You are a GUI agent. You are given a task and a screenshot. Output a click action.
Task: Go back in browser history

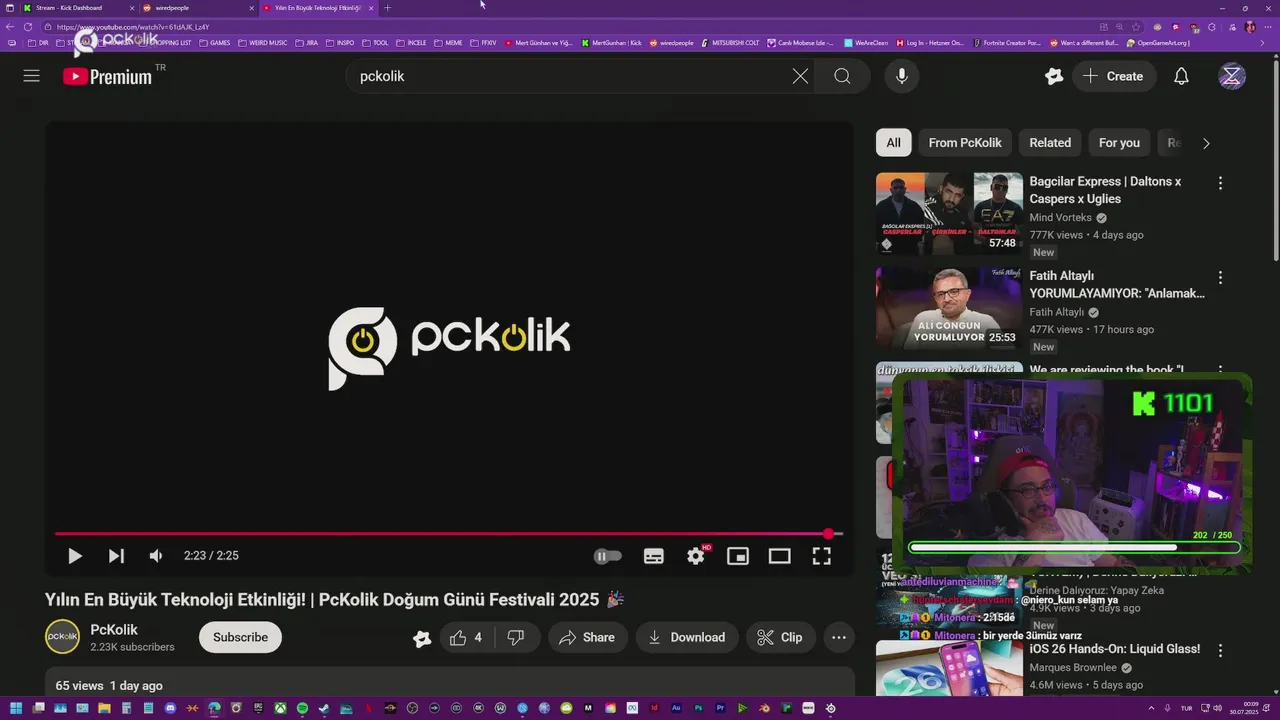click(9, 27)
